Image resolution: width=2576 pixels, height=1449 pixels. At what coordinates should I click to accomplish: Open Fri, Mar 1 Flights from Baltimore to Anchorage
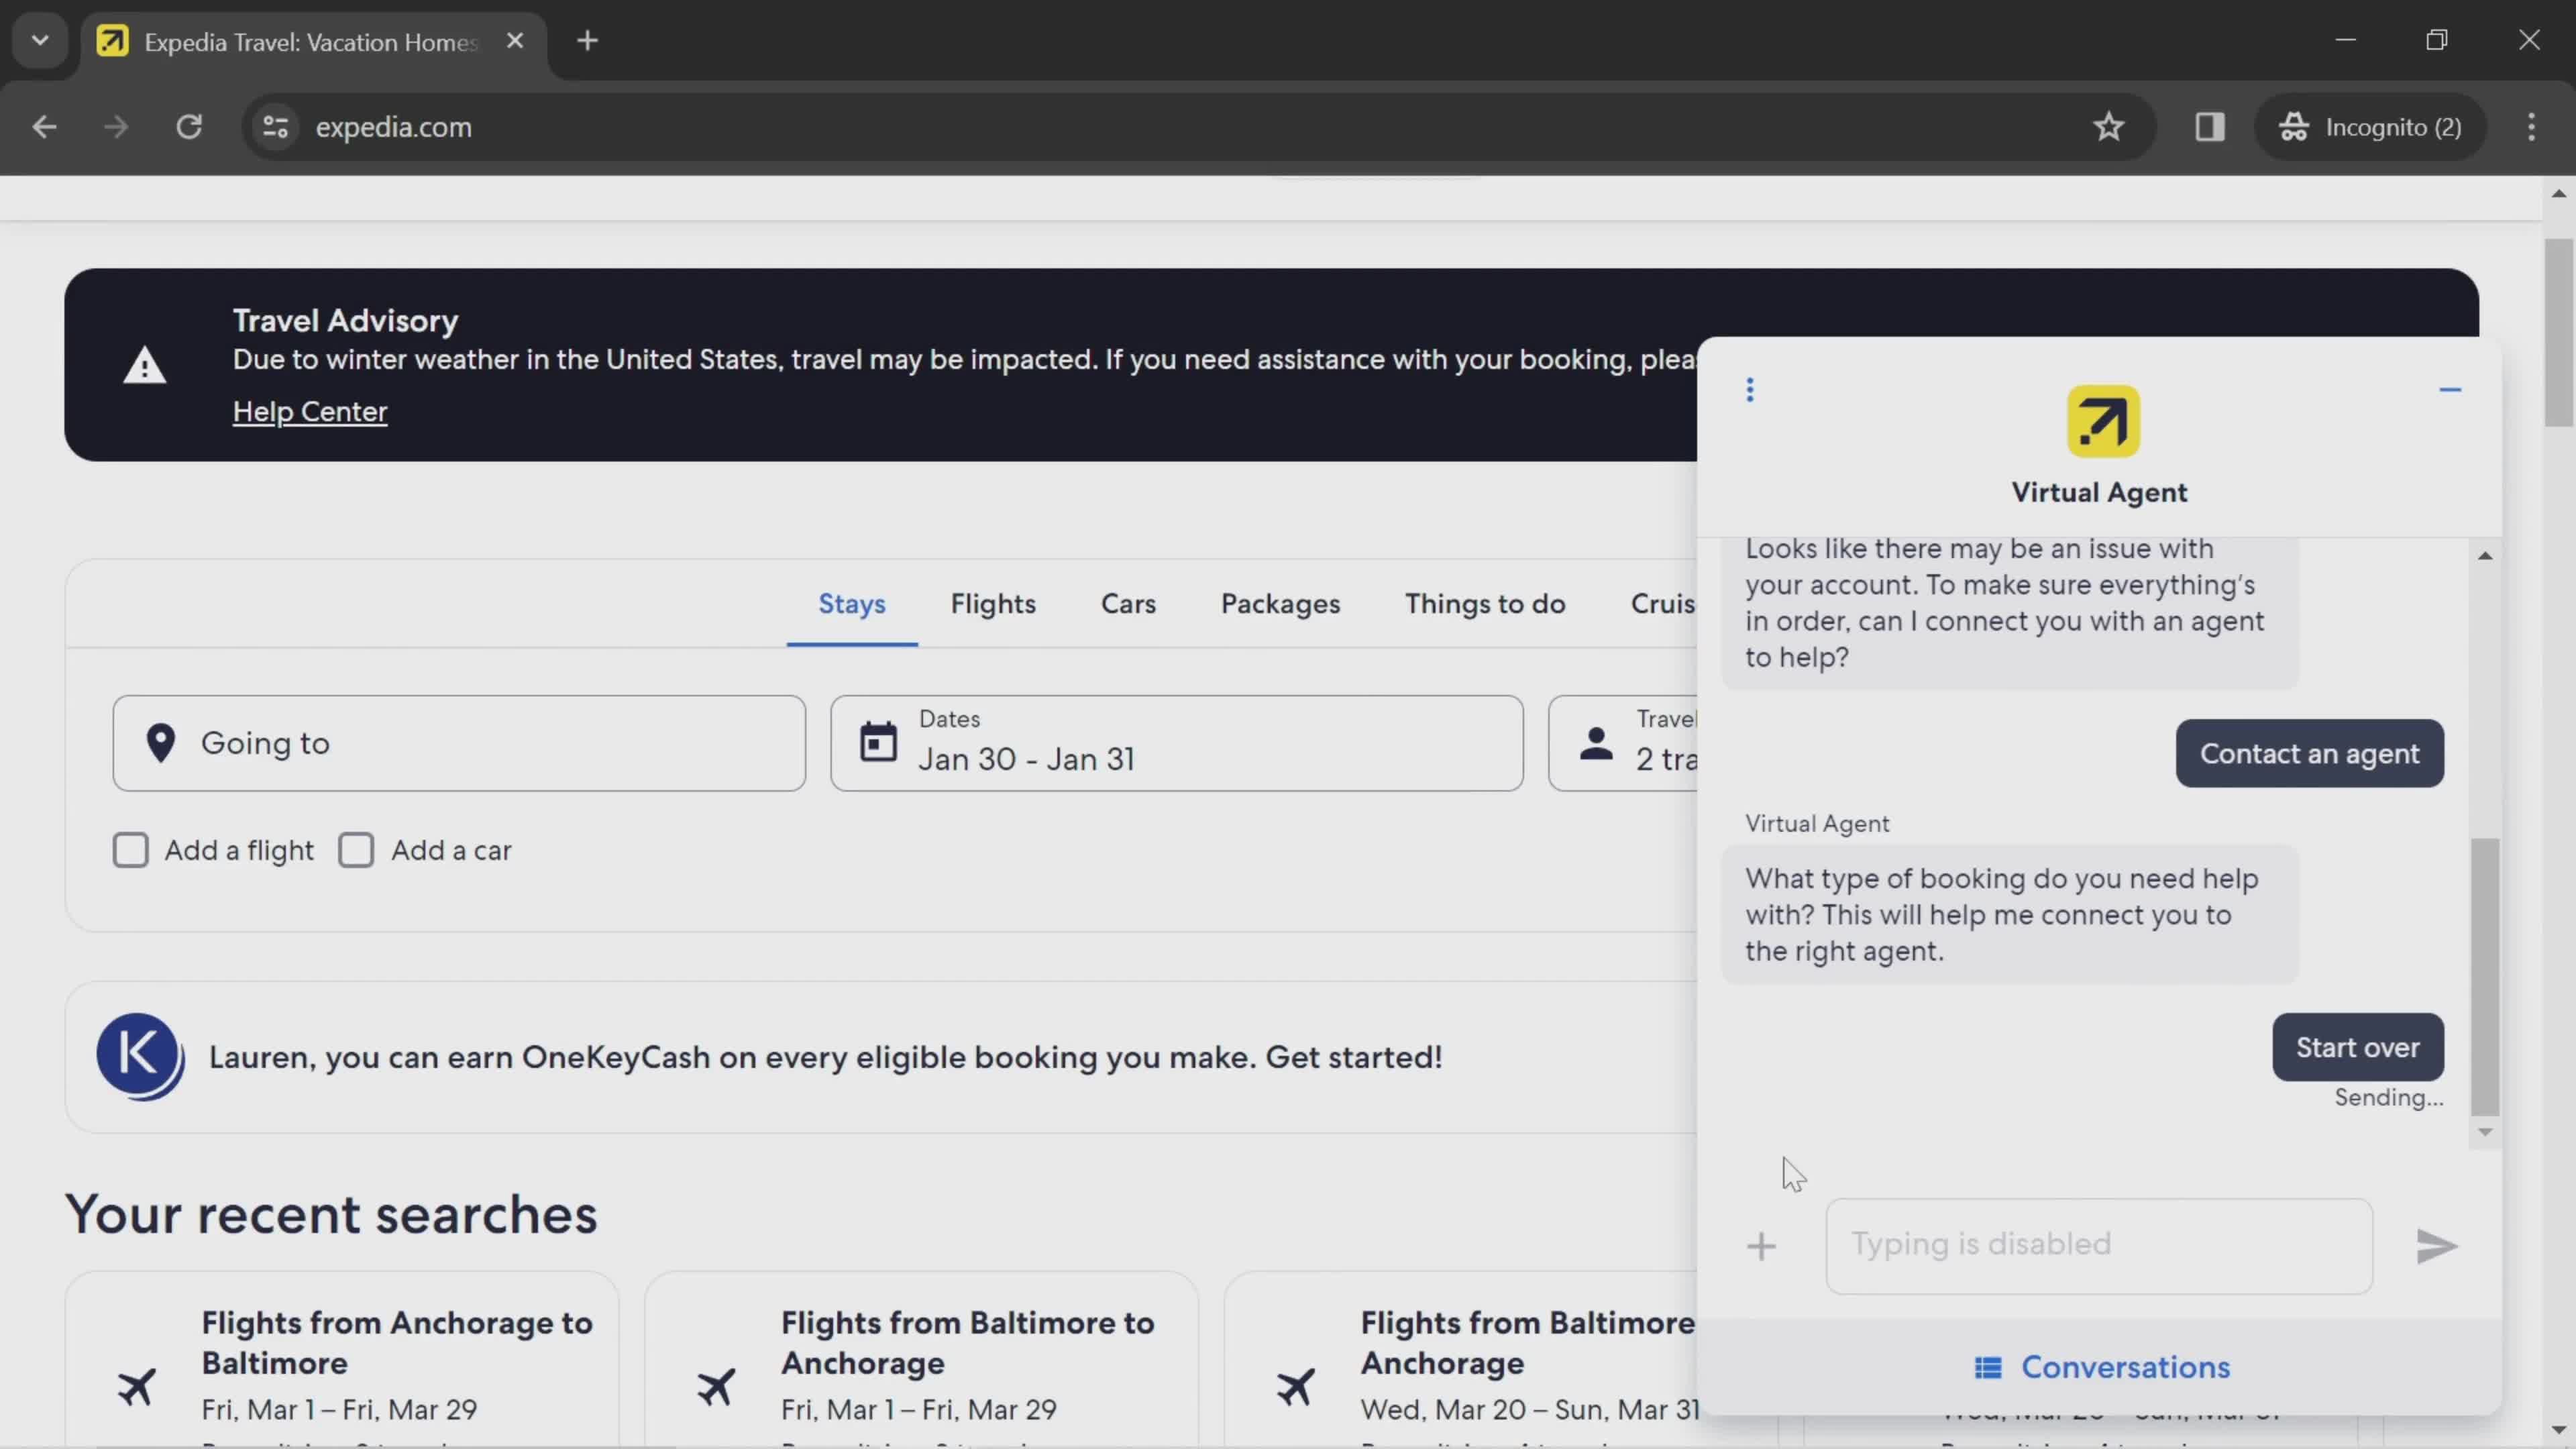[x=921, y=1360]
